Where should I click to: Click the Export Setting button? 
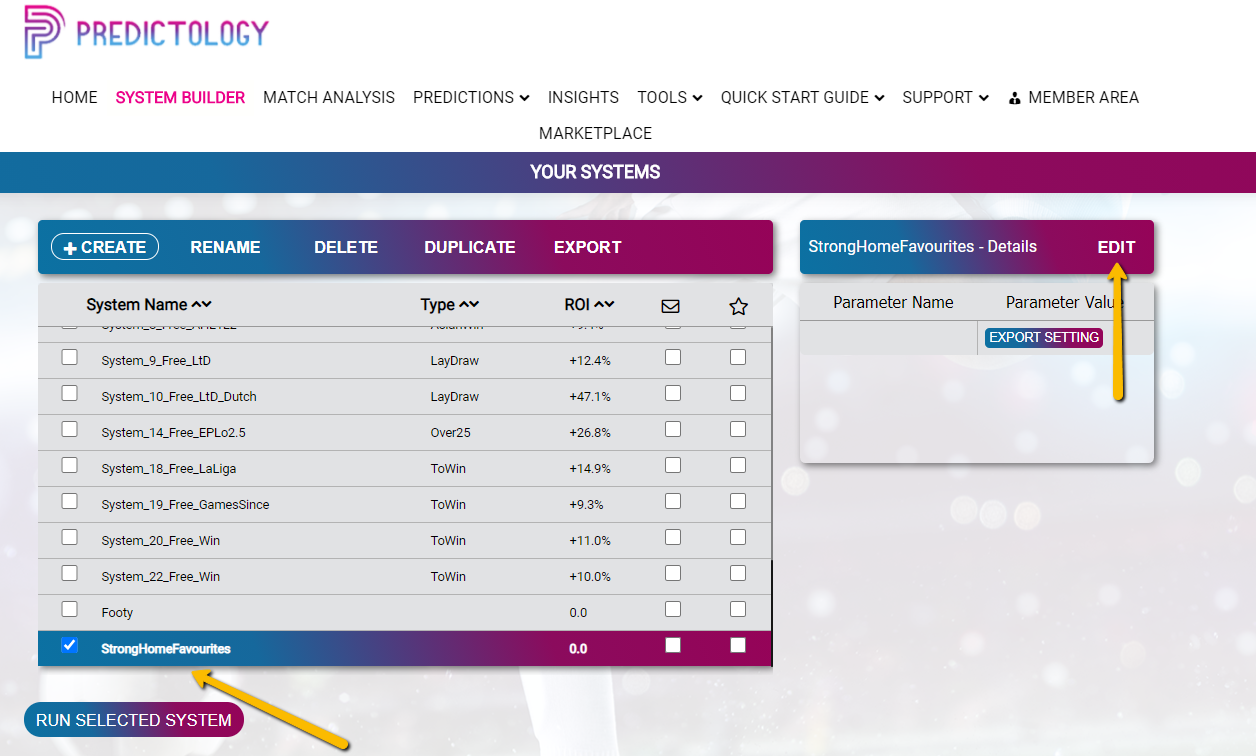click(1044, 338)
